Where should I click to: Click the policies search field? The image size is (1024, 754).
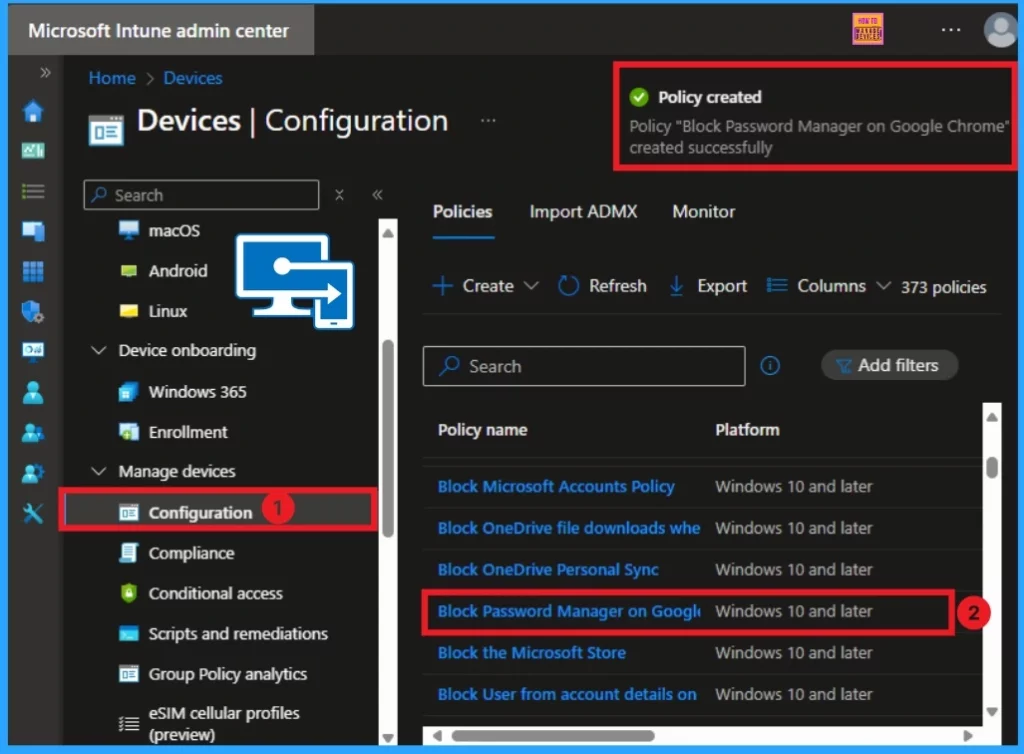tap(584, 366)
